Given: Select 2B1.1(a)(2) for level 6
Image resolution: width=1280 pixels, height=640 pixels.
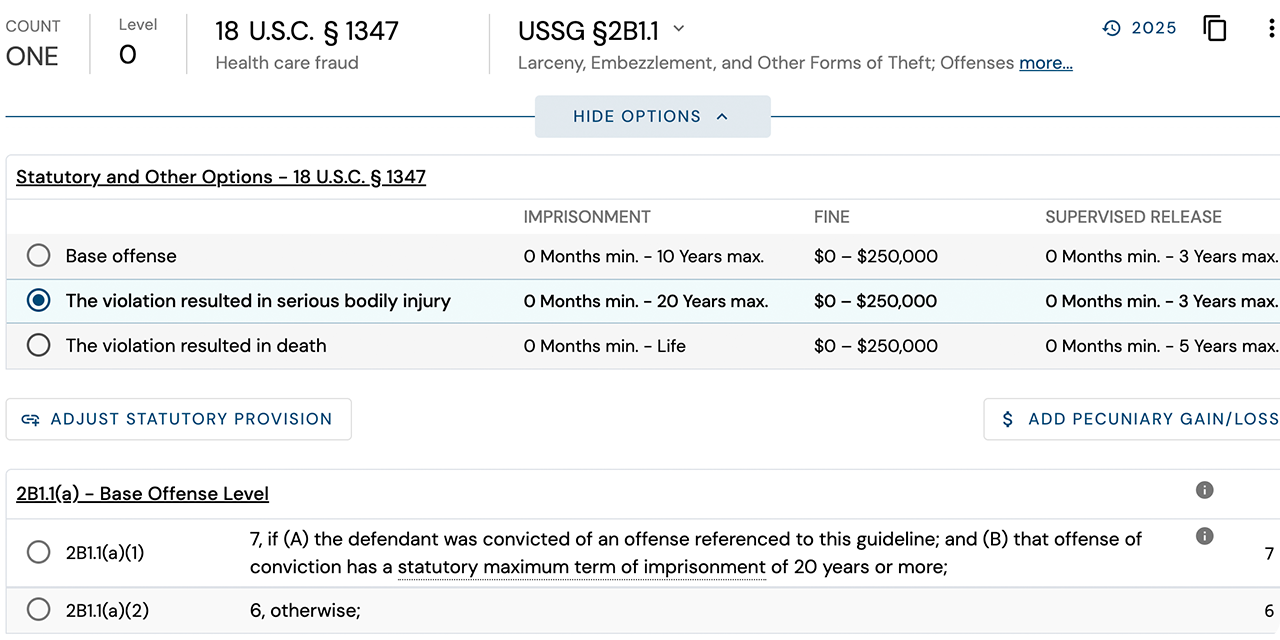Looking at the screenshot, I should tap(38, 609).
